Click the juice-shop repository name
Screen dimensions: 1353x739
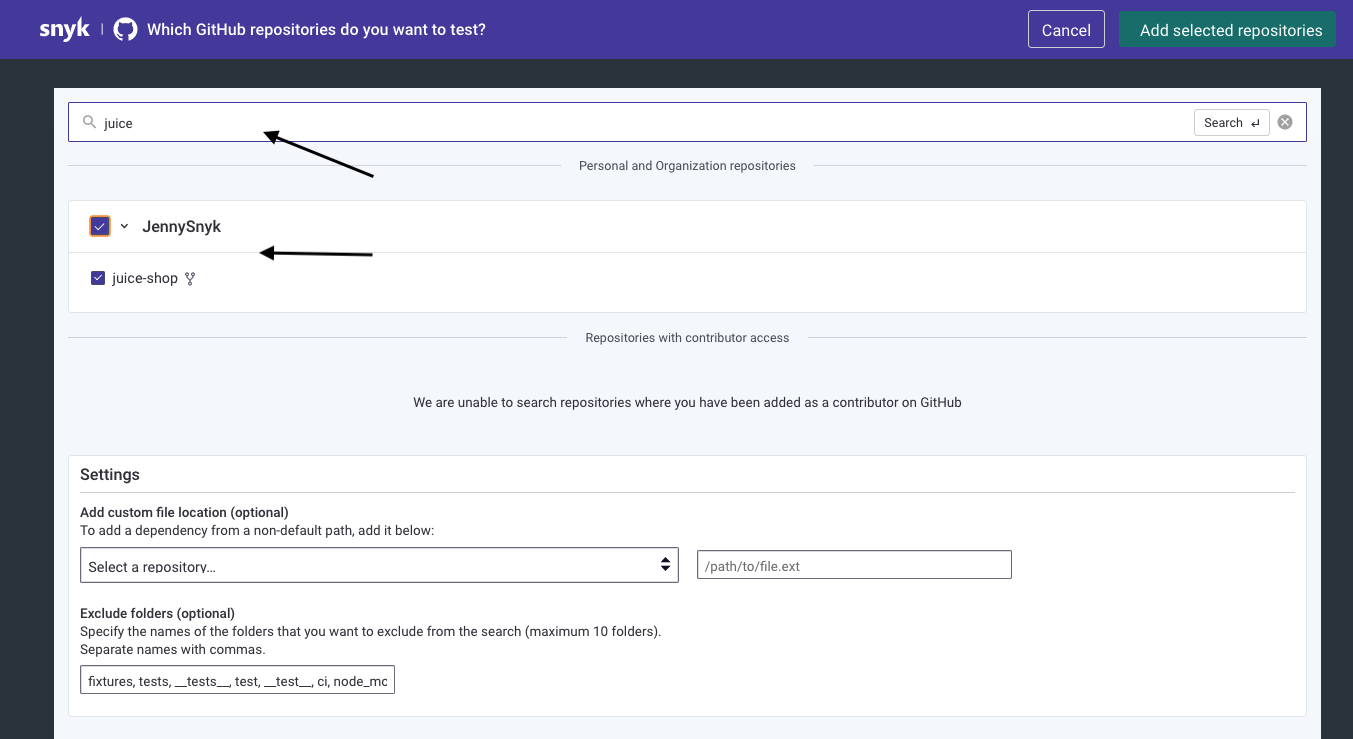coord(145,279)
